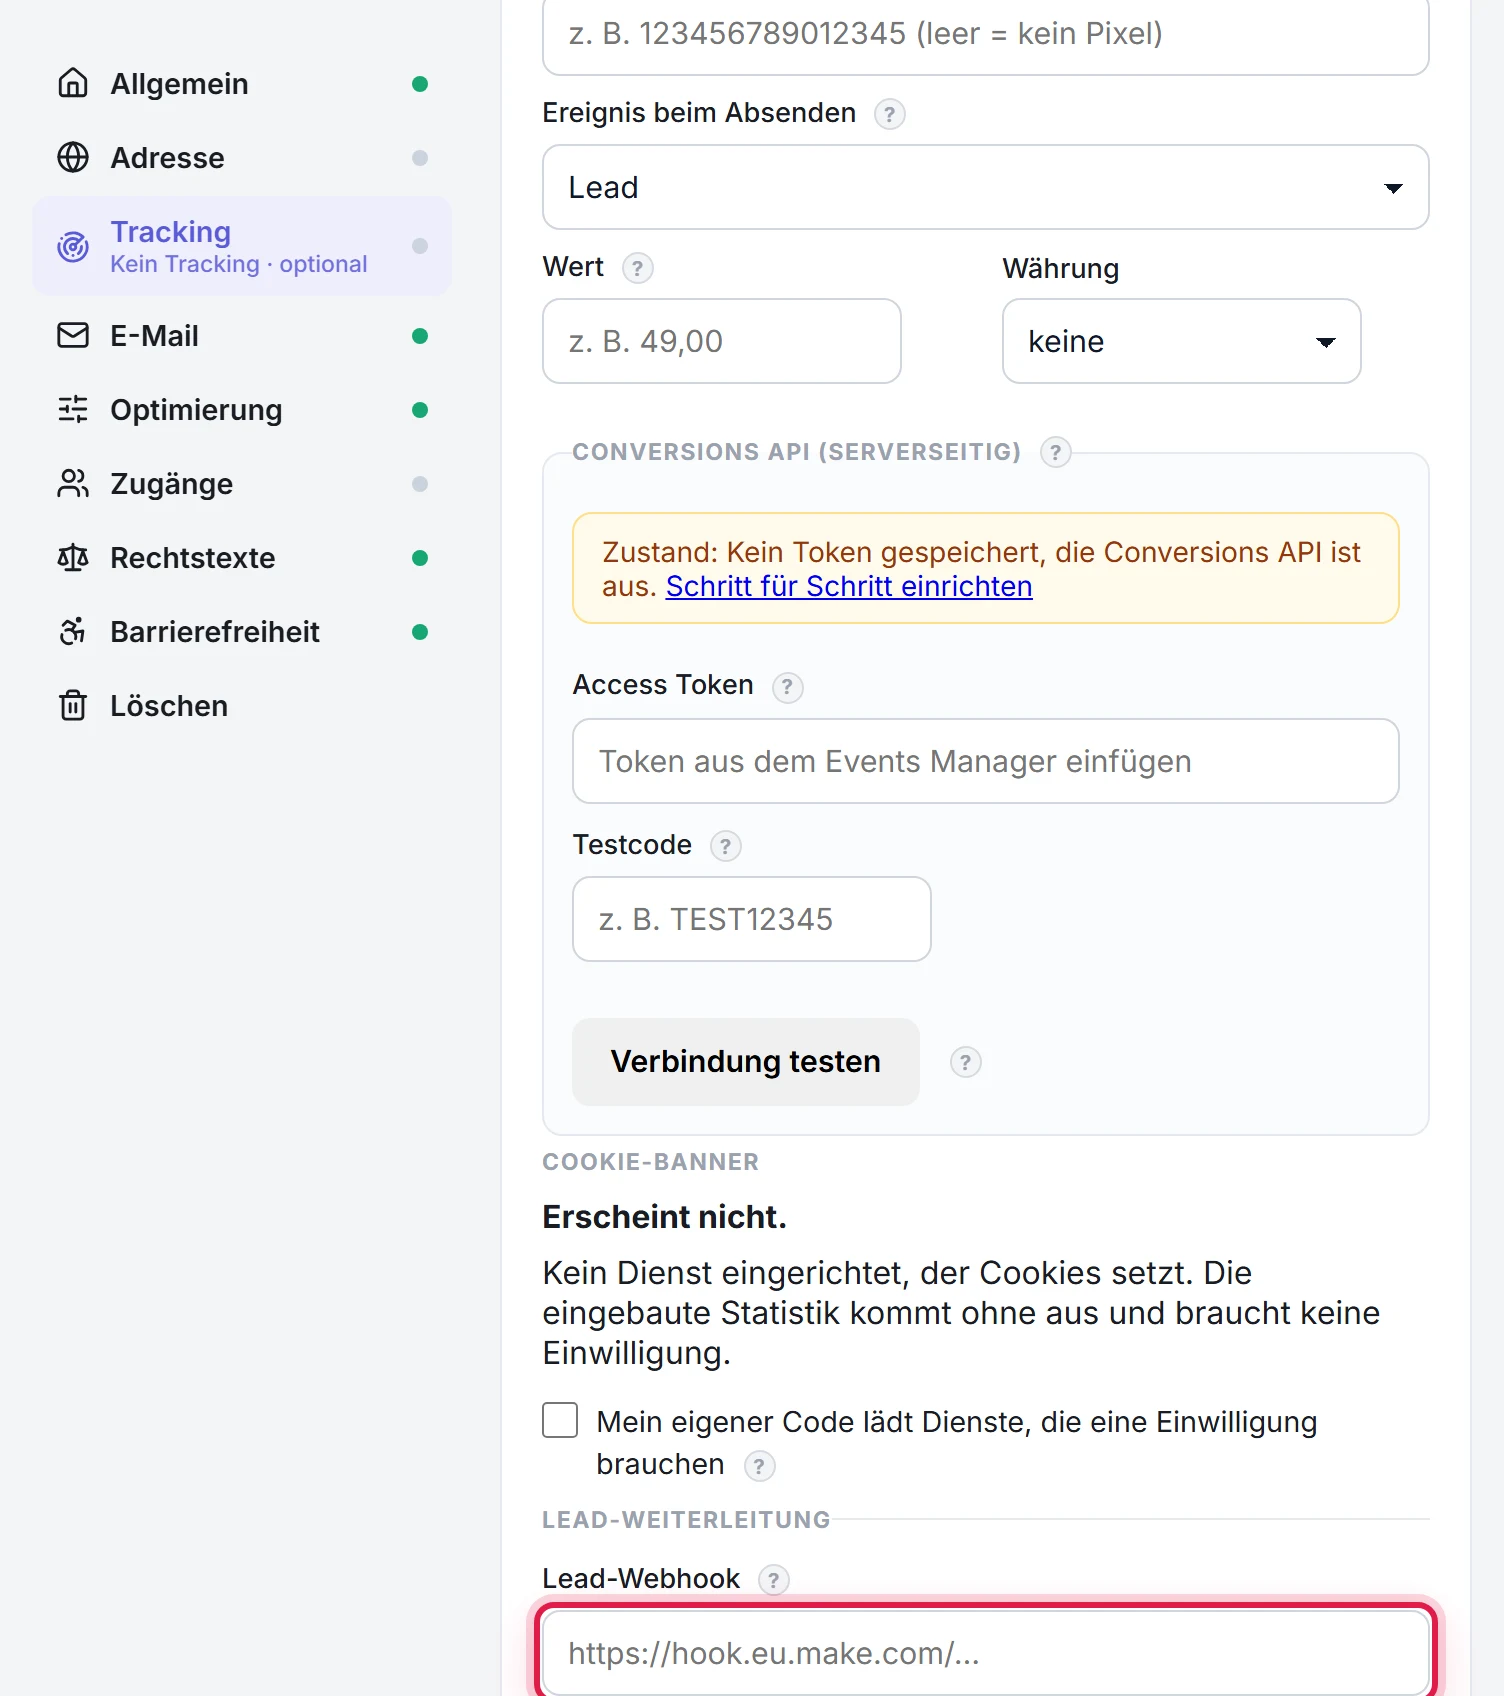Screen dimensions: 1504x1696
Task: Focus the Testcode input field
Action: pyautogui.click(x=751, y=919)
